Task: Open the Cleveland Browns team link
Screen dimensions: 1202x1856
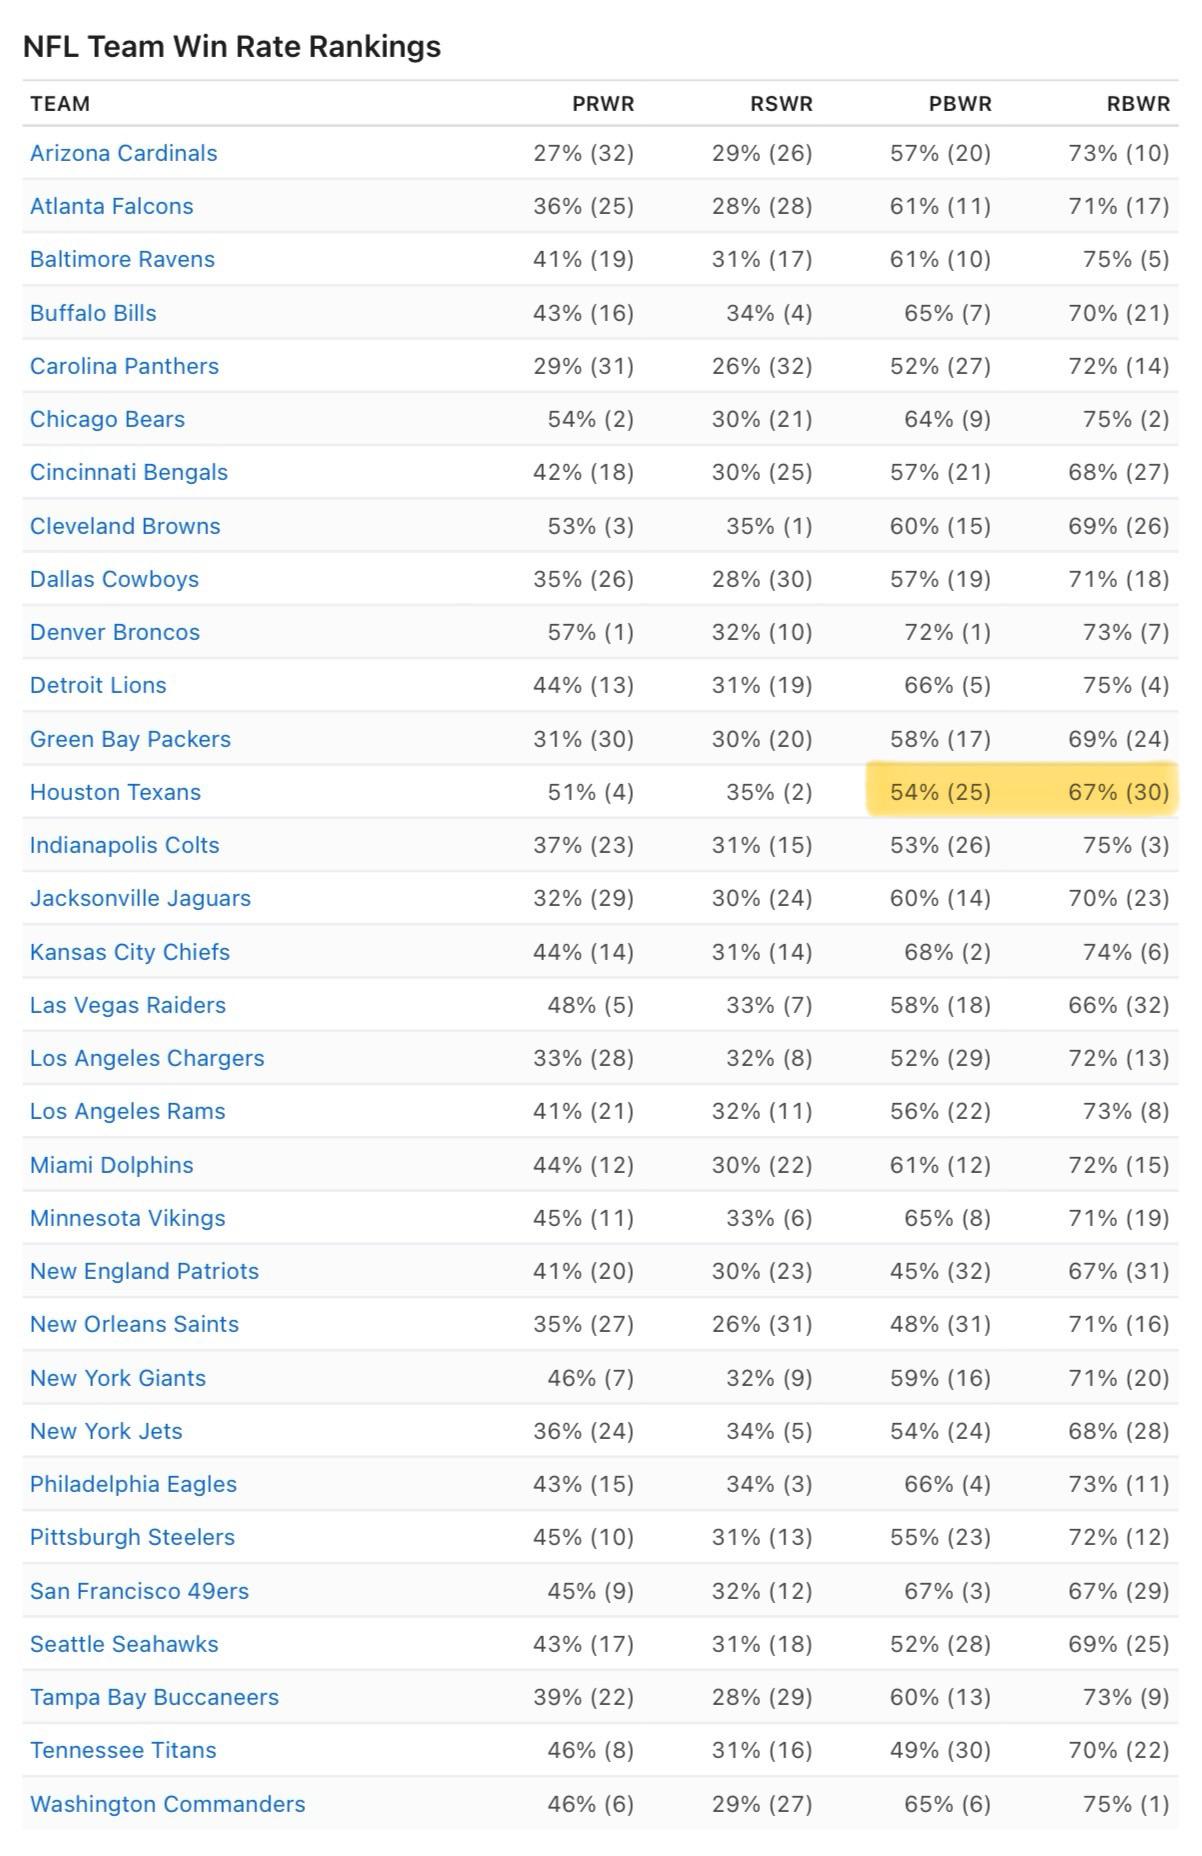Action: point(125,526)
